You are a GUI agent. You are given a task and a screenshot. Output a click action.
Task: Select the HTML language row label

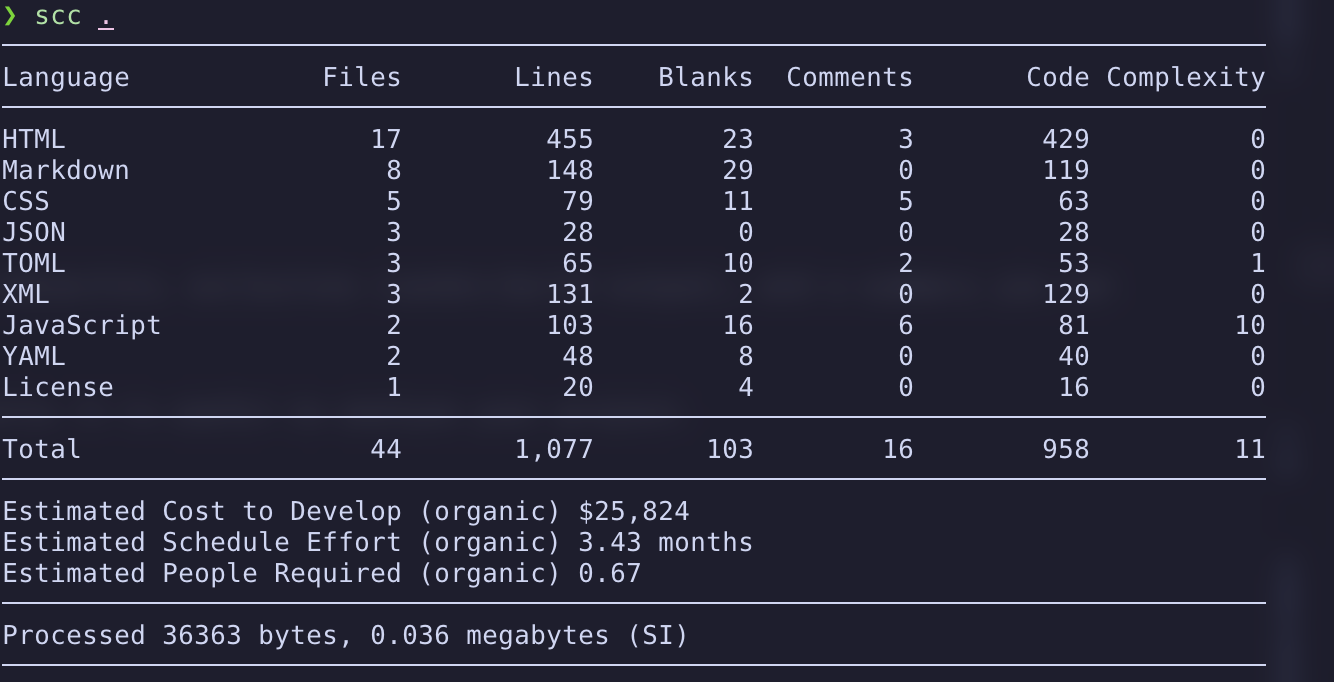tap(34, 139)
